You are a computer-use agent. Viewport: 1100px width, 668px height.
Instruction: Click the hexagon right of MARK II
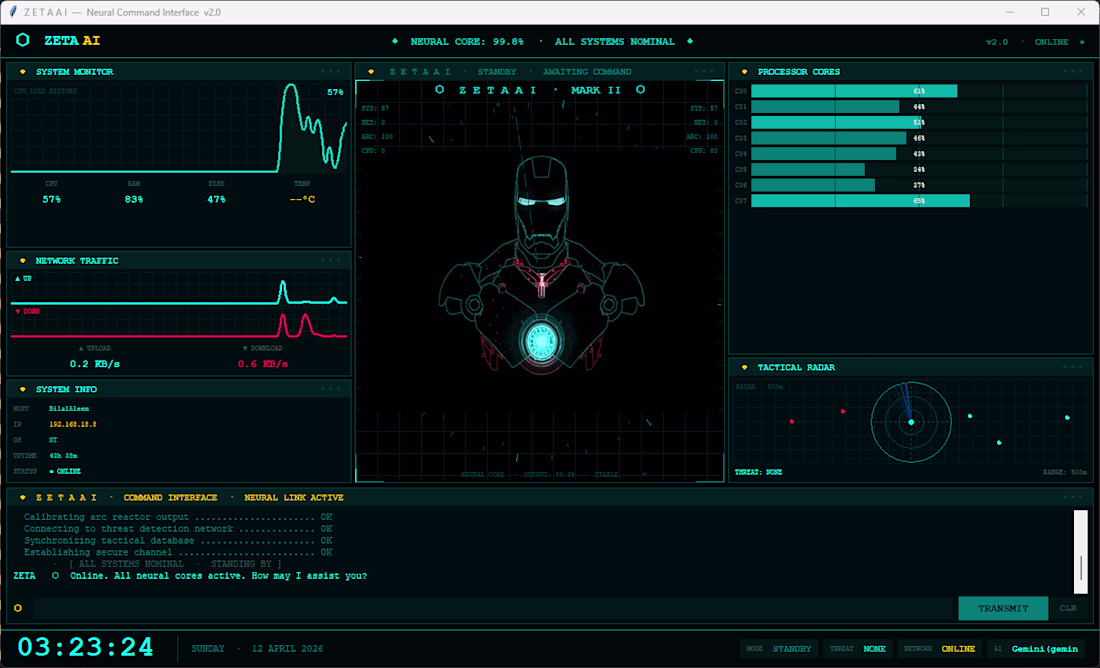(640, 90)
